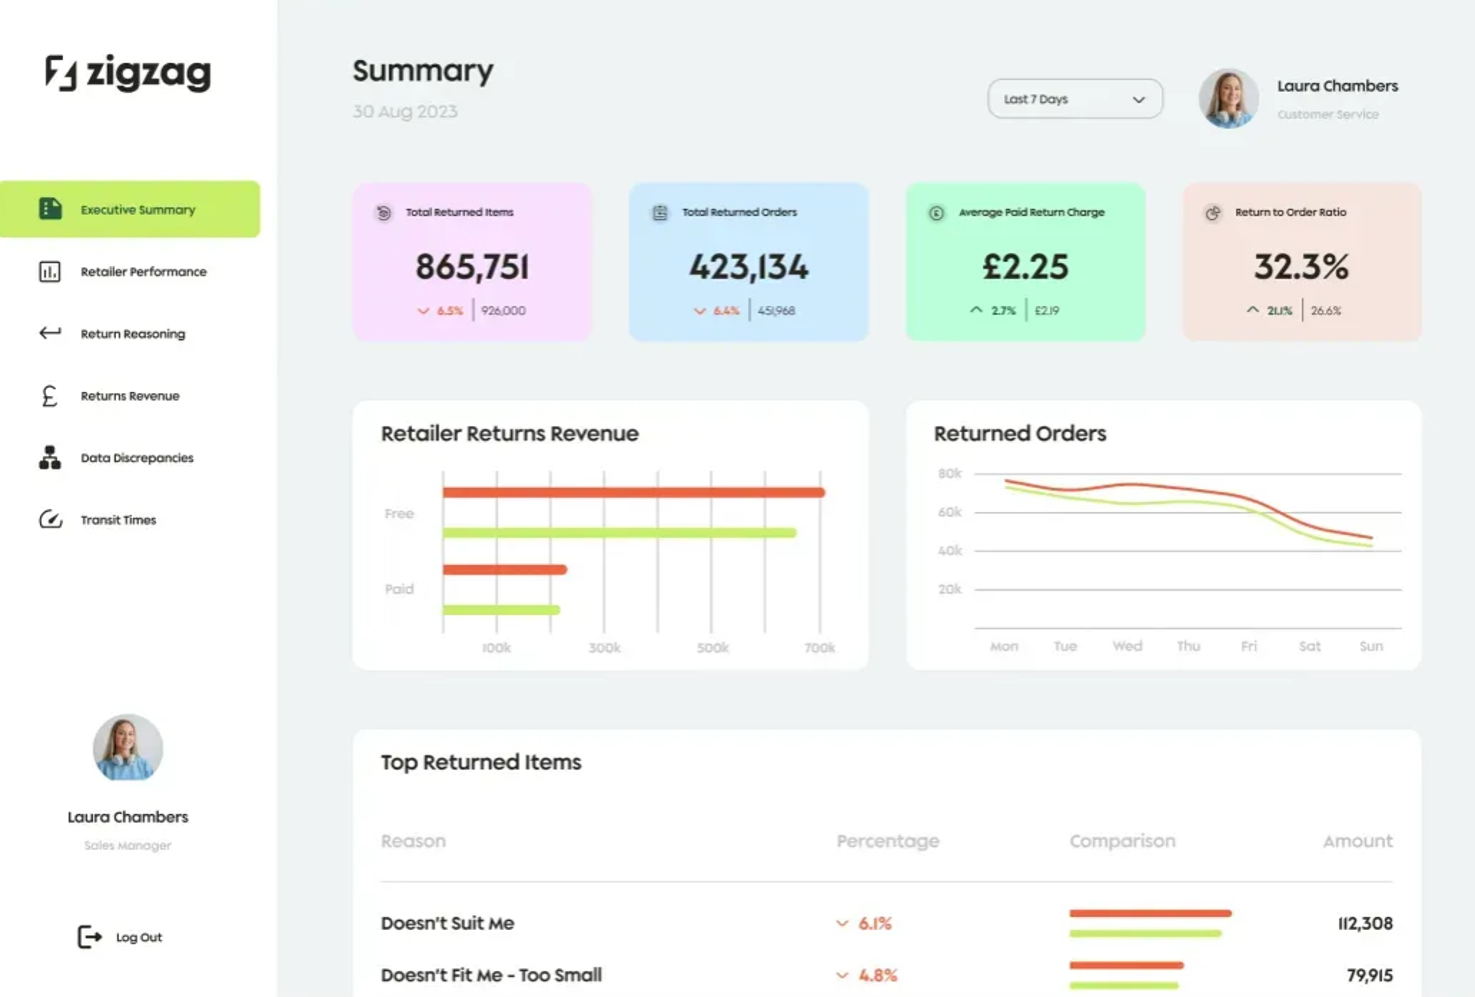Viewport: 1475px width, 997px height.
Task: Select the Average Paid Return Charge coin icon
Action: tap(934, 212)
